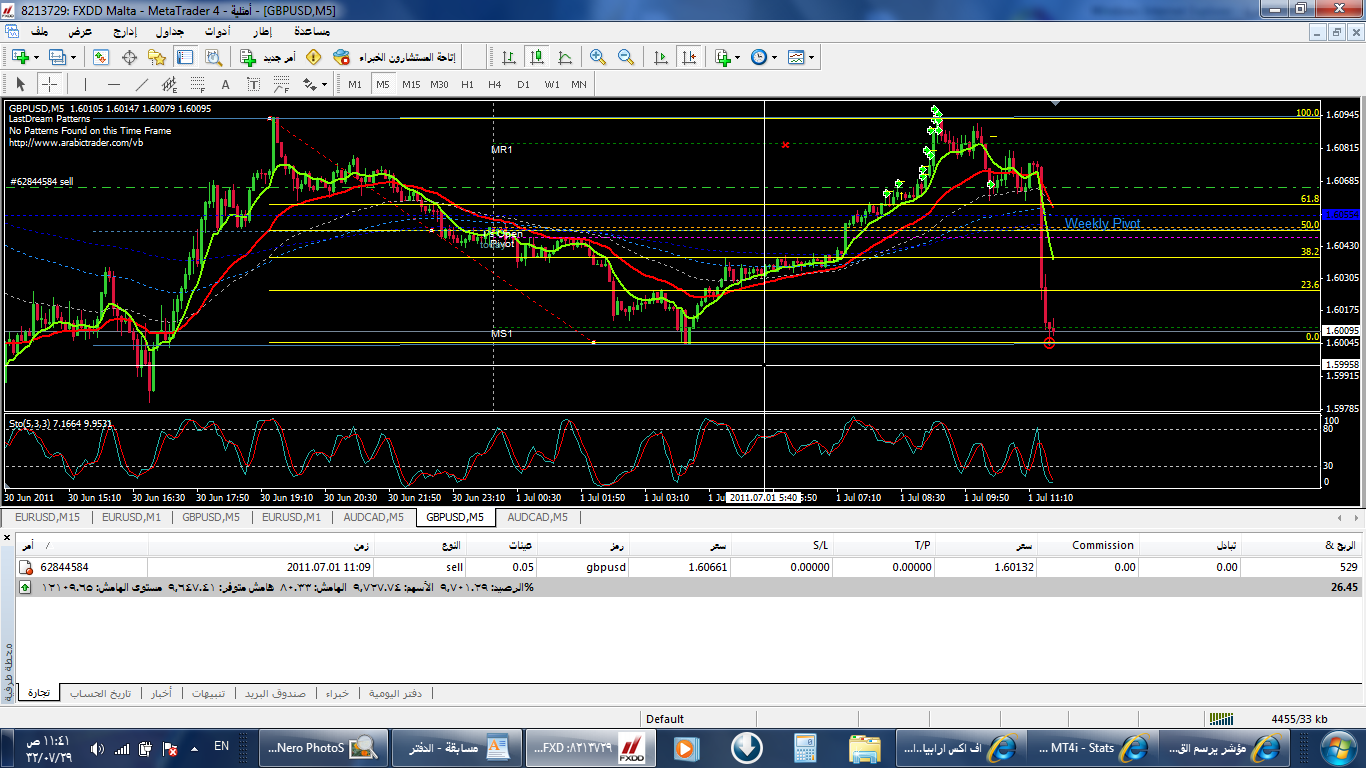Expand the profiles dropdown arrow
Viewport: 1366px width, 768px height.
coord(74,57)
